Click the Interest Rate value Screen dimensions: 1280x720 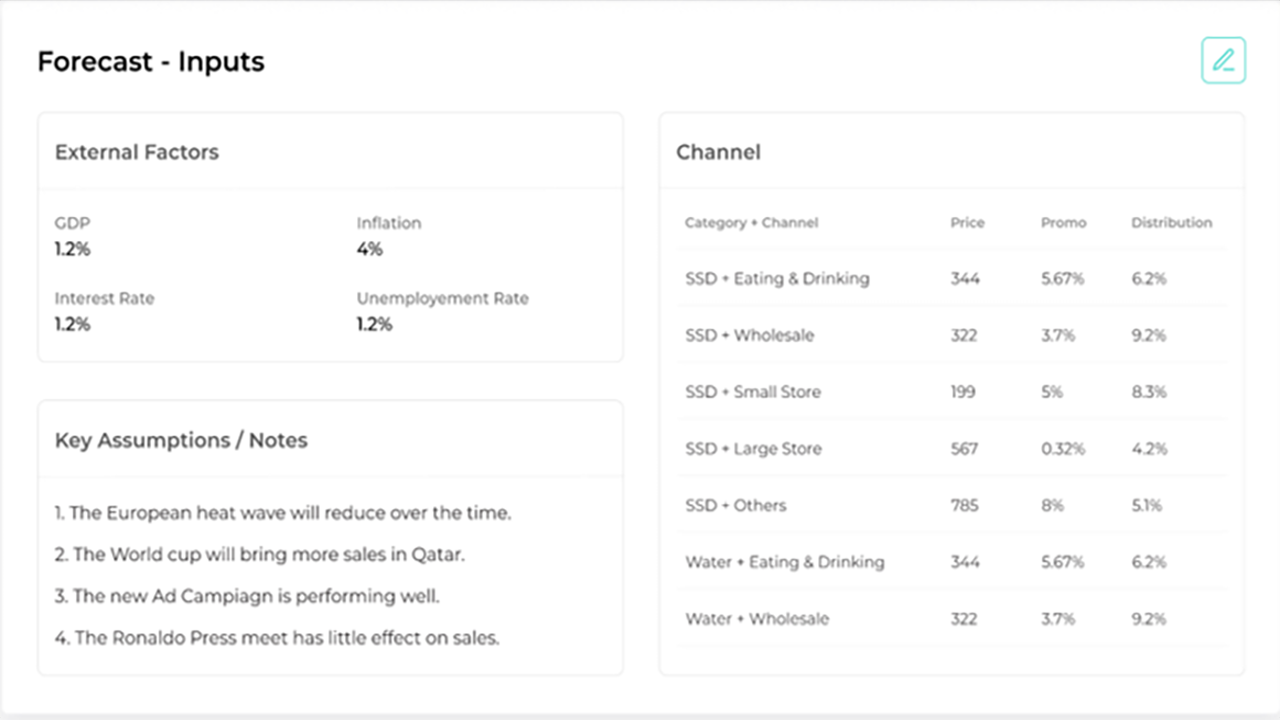coord(72,324)
